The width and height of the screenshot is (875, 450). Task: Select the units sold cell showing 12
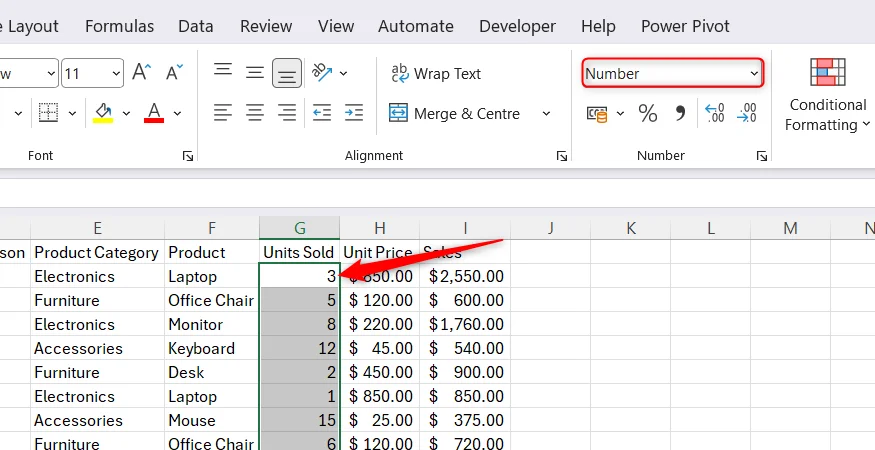(x=300, y=348)
